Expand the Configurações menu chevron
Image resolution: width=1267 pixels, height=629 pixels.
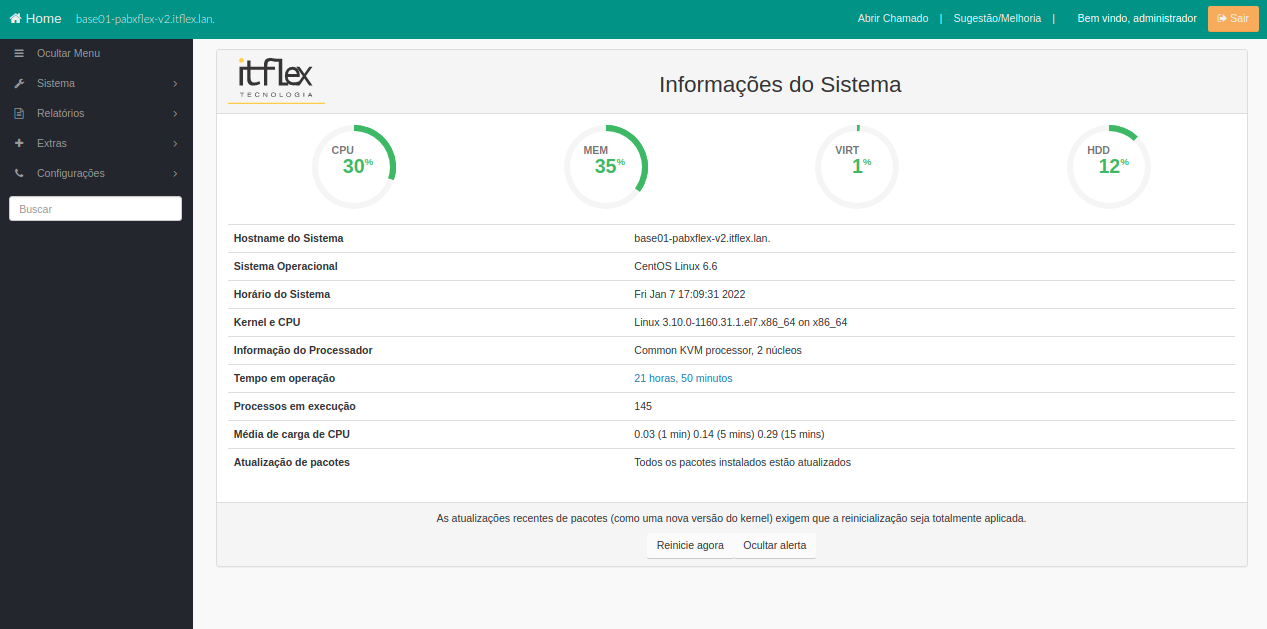click(x=175, y=174)
